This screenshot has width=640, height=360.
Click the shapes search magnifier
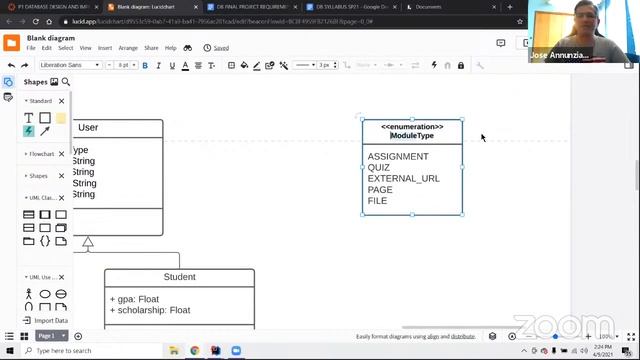pyautogui.click(x=66, y=82)
